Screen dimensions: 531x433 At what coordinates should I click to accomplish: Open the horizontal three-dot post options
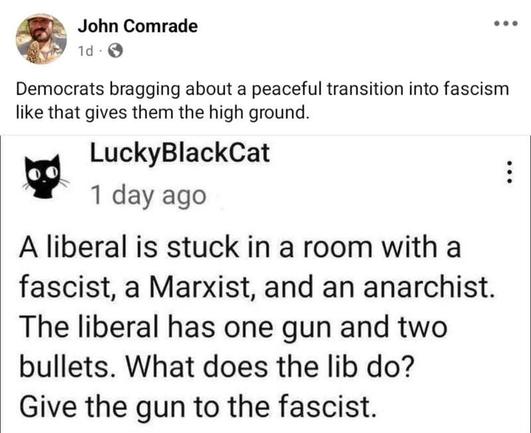tap(506, 24)
